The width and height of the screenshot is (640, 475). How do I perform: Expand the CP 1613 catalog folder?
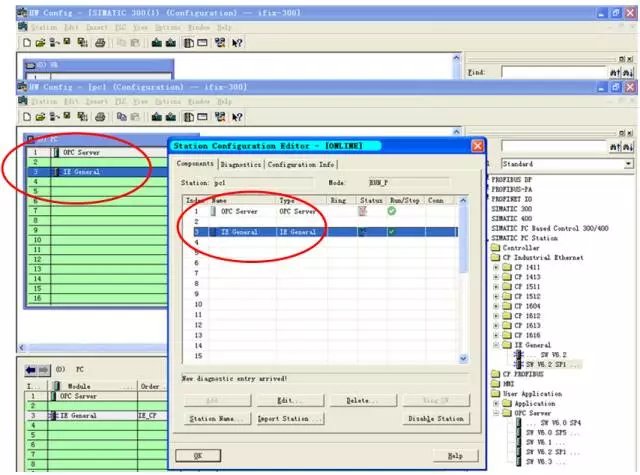496,325
